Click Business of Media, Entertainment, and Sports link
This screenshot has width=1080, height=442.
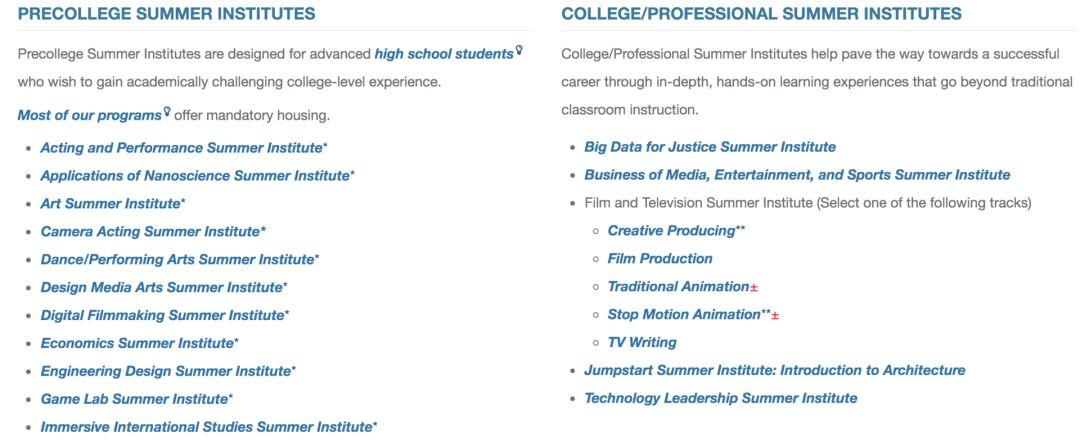(x=797, y=175)
